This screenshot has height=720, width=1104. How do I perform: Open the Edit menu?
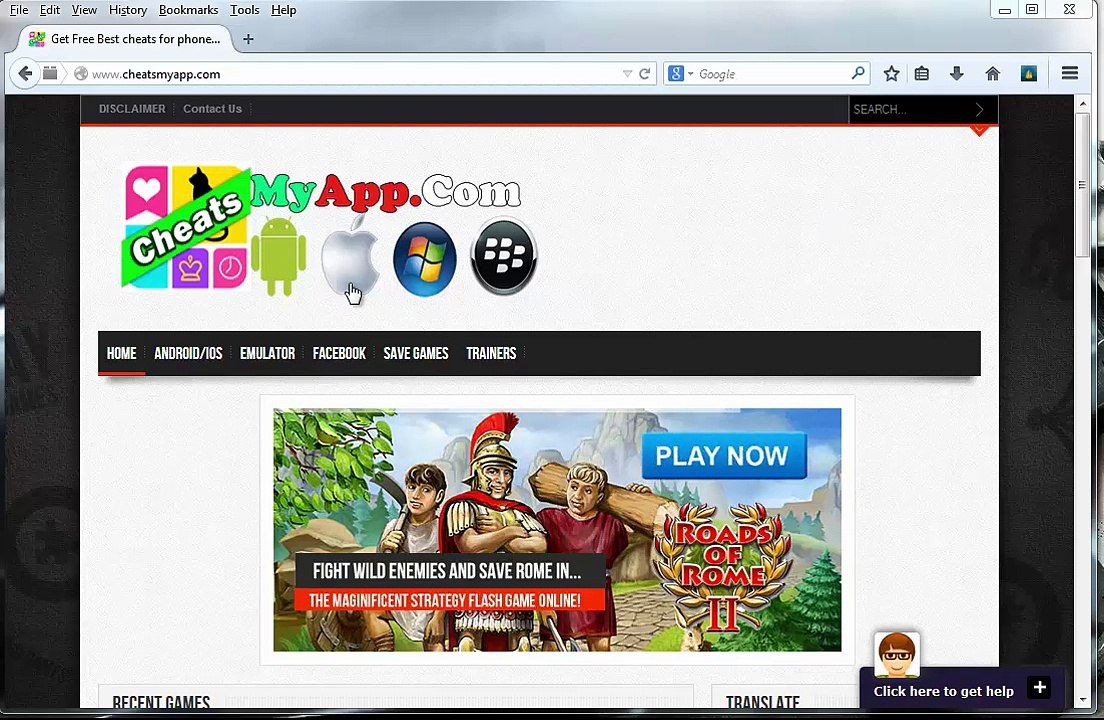(x=49, y=10)
